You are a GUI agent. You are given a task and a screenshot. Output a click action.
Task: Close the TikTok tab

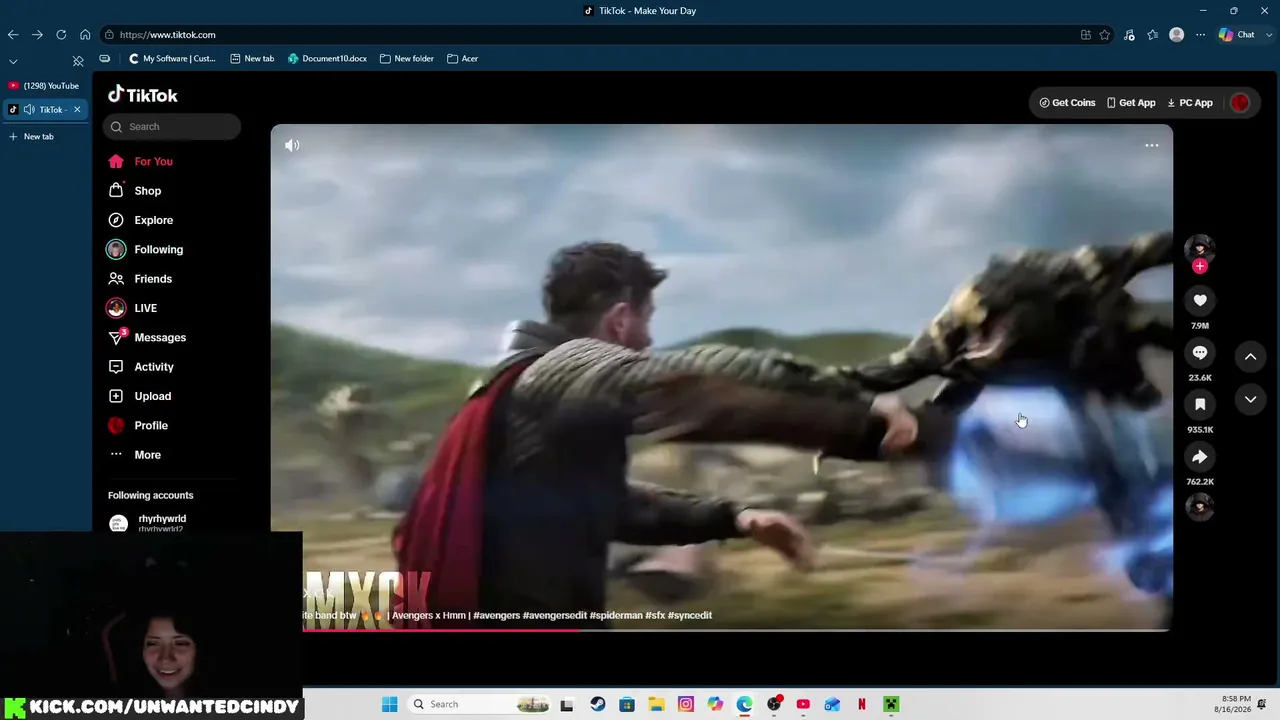[x=77, y=110]
